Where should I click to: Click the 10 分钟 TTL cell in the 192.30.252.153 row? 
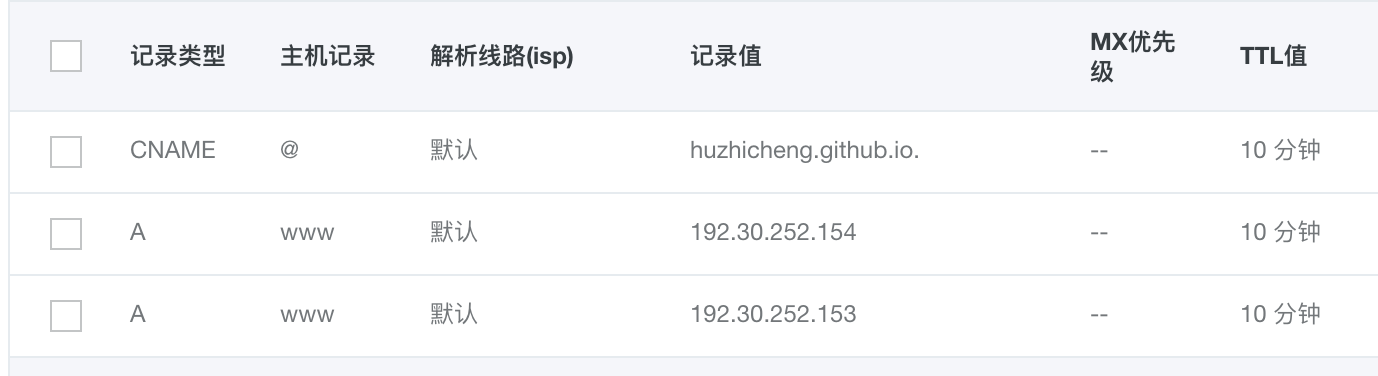[1280, 315]
